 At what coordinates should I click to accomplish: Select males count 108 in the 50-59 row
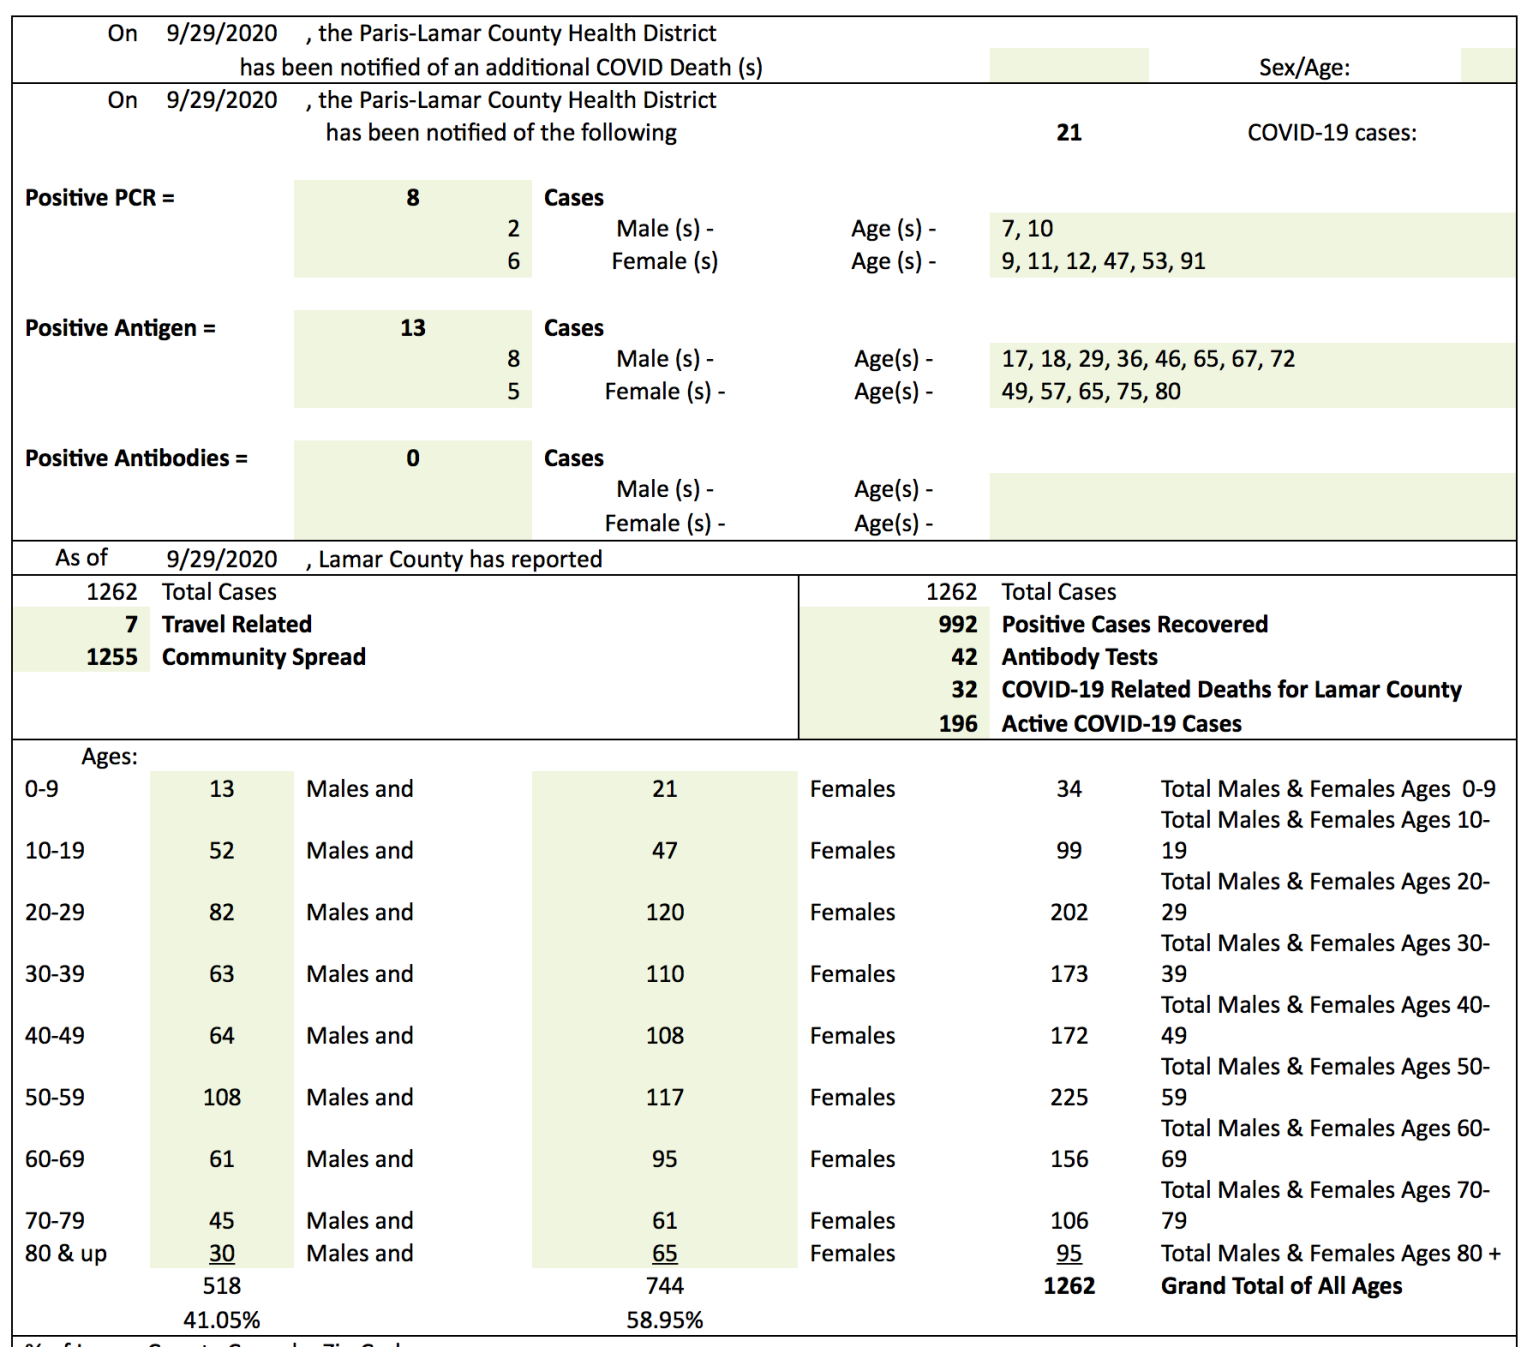(x=222, y=1097)
